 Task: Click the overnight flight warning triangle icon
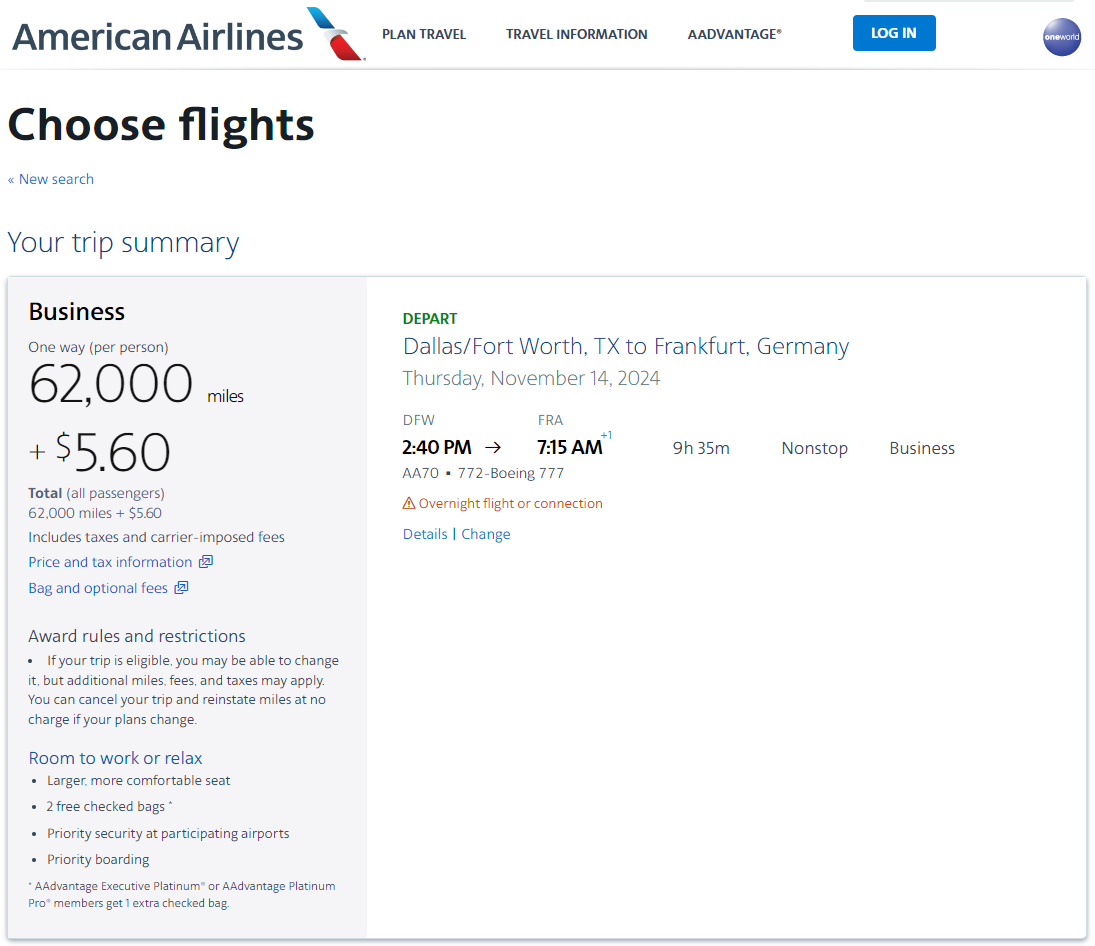409,503
